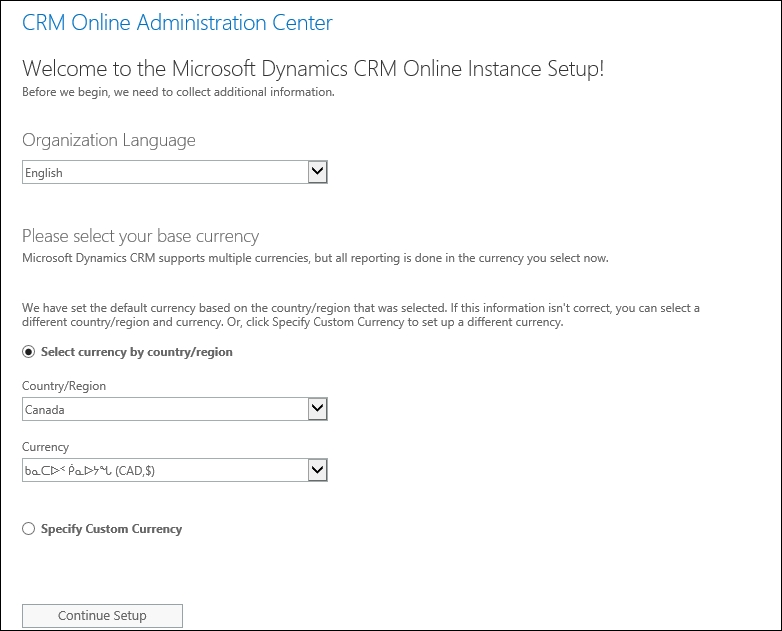The height and width of the screenshot is (631, 782).
Task: Select currency by country/region radio button
Action: [28, 352]
